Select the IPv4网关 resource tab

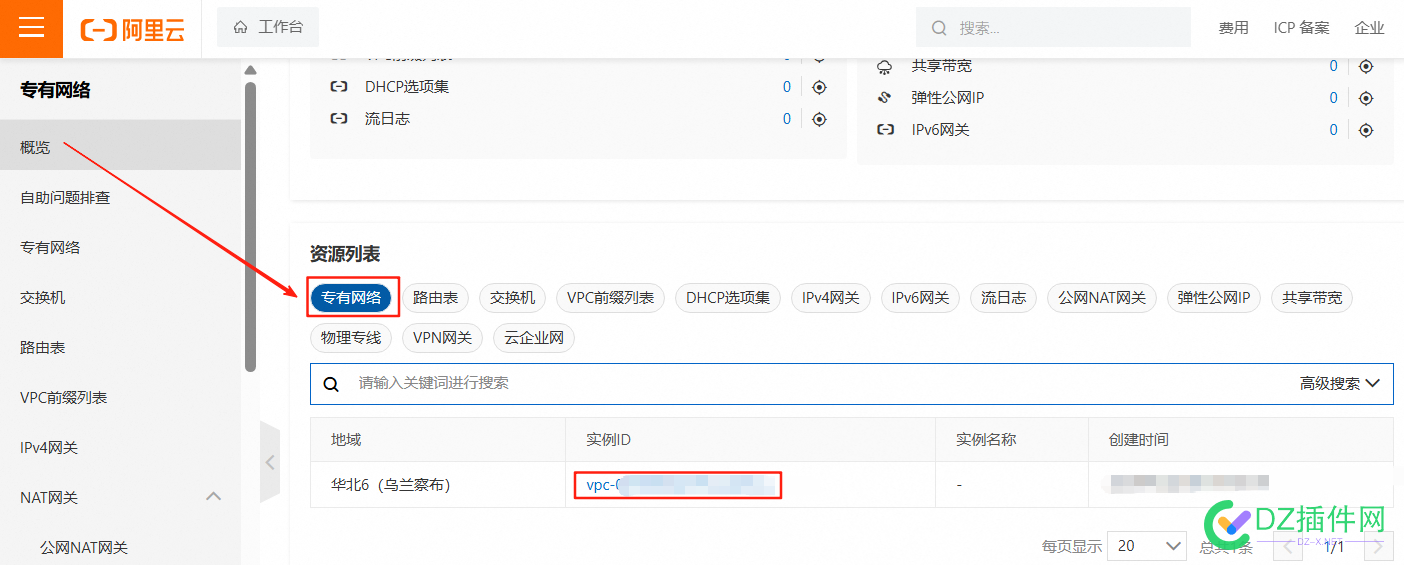tap(831, 298)
